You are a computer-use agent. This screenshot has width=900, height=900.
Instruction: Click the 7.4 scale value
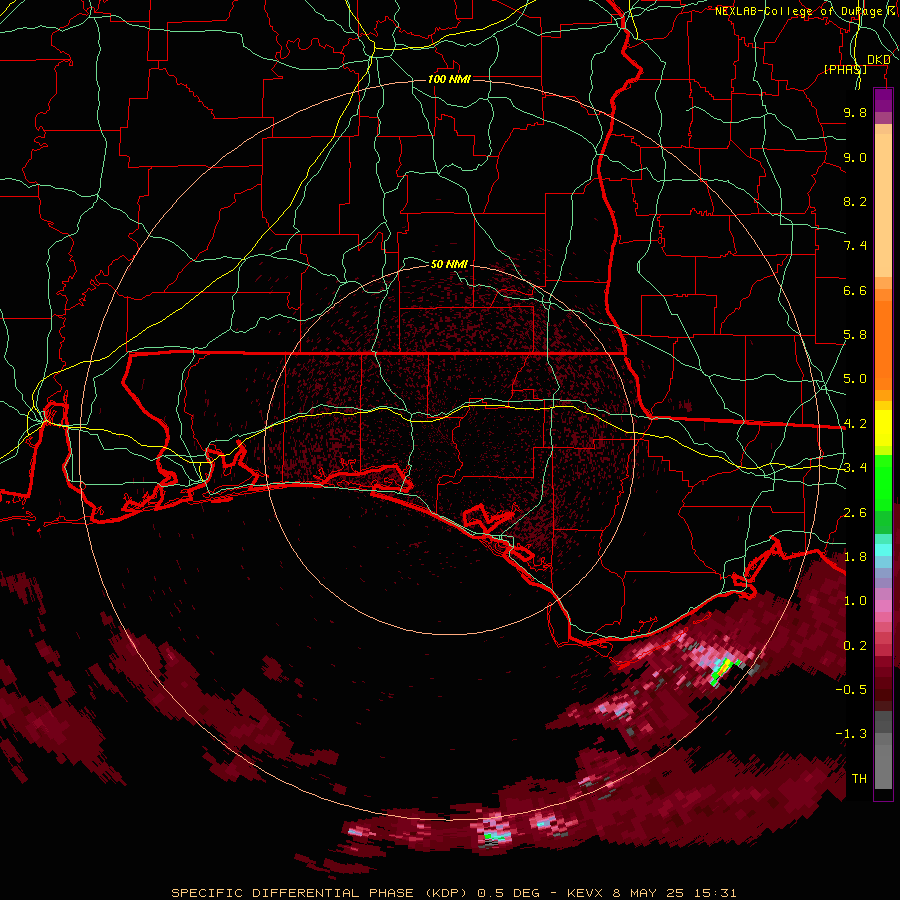click(855, 246)
